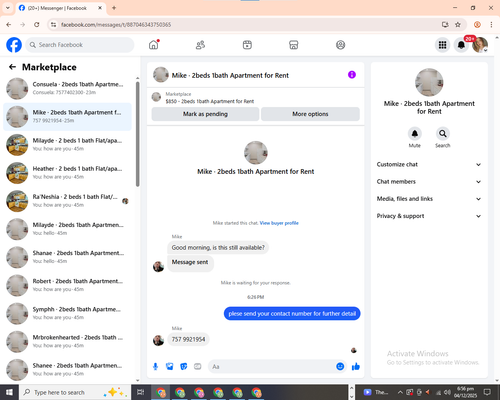Open the Windows Start menu
The image size is (500, 400).
(x=9, y=392)
